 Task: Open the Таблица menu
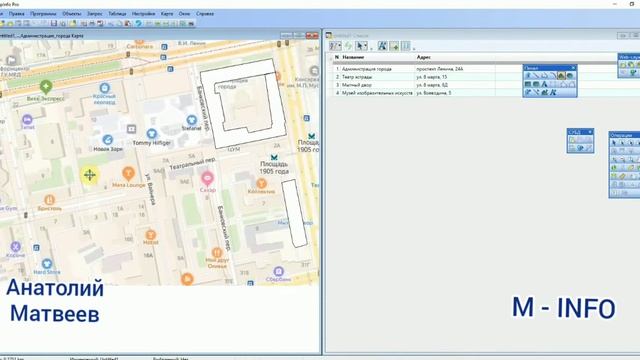[117, 13]
